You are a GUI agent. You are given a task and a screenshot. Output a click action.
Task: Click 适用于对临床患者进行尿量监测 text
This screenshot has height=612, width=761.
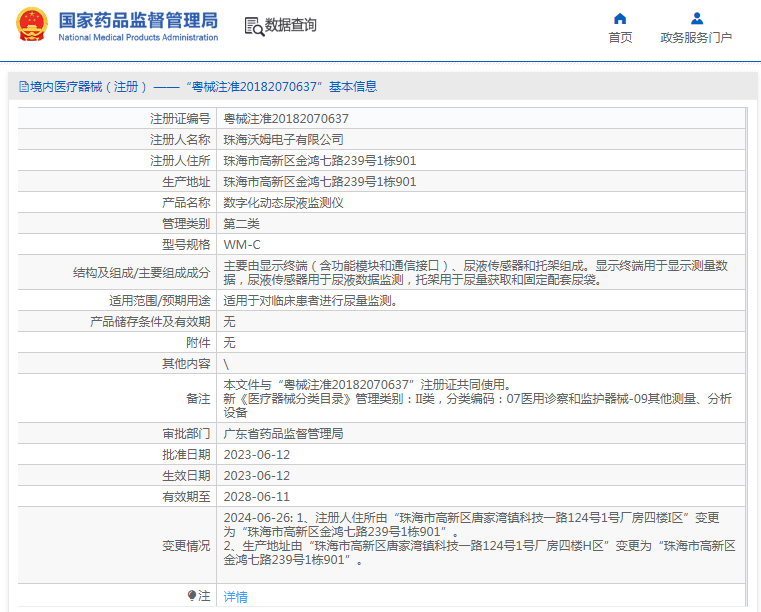point(311,301)
